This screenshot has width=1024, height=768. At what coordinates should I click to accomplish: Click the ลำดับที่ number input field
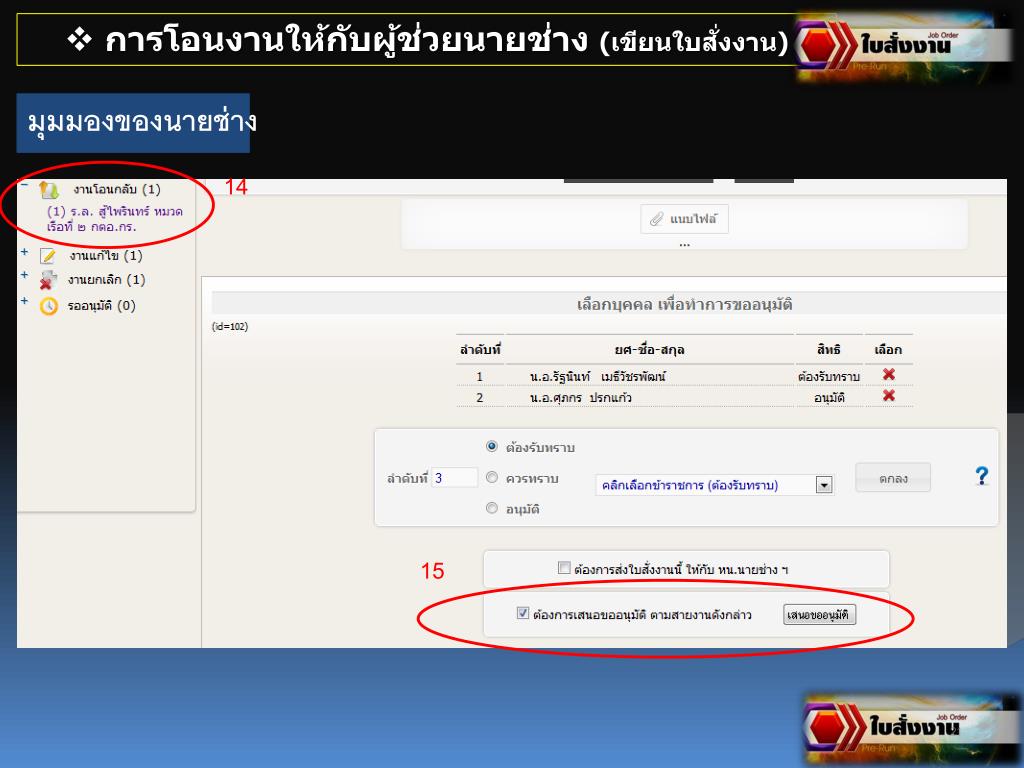coord(455,478)
